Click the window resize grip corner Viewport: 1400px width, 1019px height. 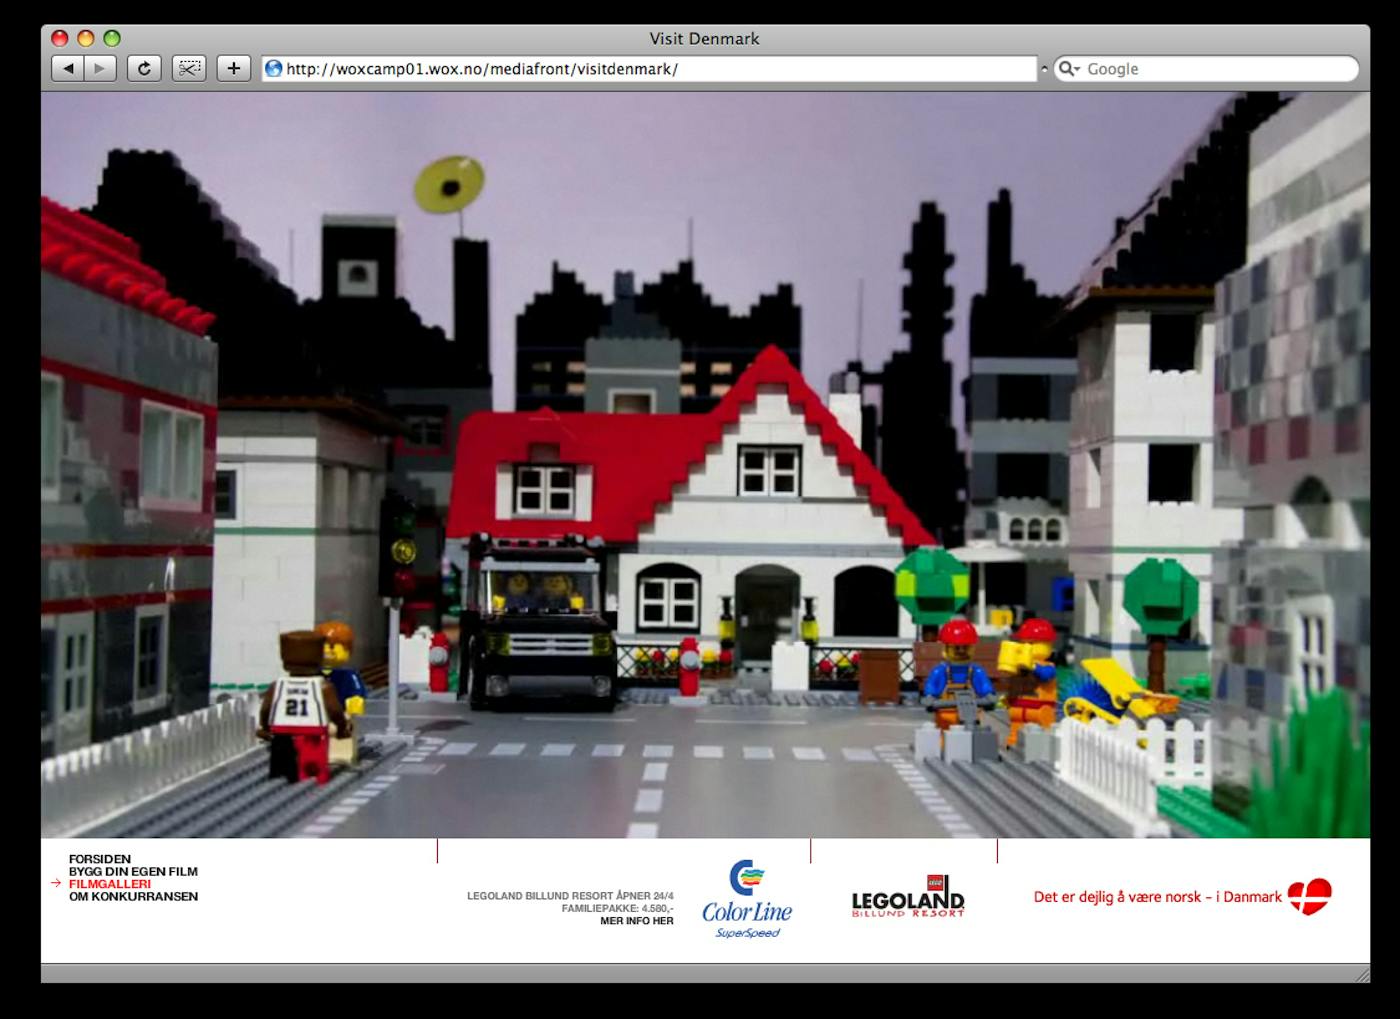tap(1361, 974)
